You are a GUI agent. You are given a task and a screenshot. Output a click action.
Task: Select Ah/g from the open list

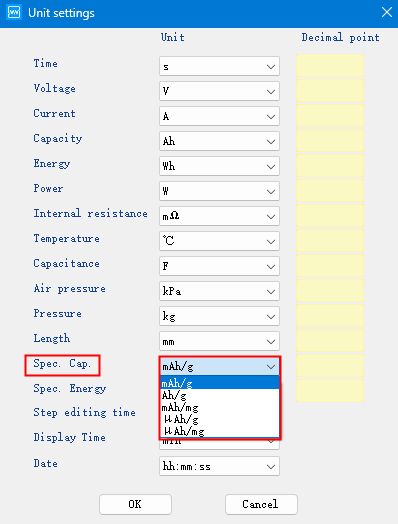click(220, 396)
